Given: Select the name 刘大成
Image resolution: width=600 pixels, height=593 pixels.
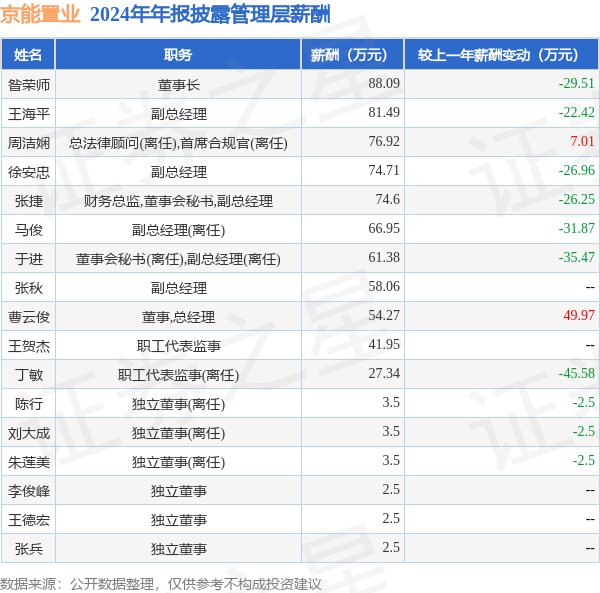Looking at the screenshot, I should pos(29,433).
